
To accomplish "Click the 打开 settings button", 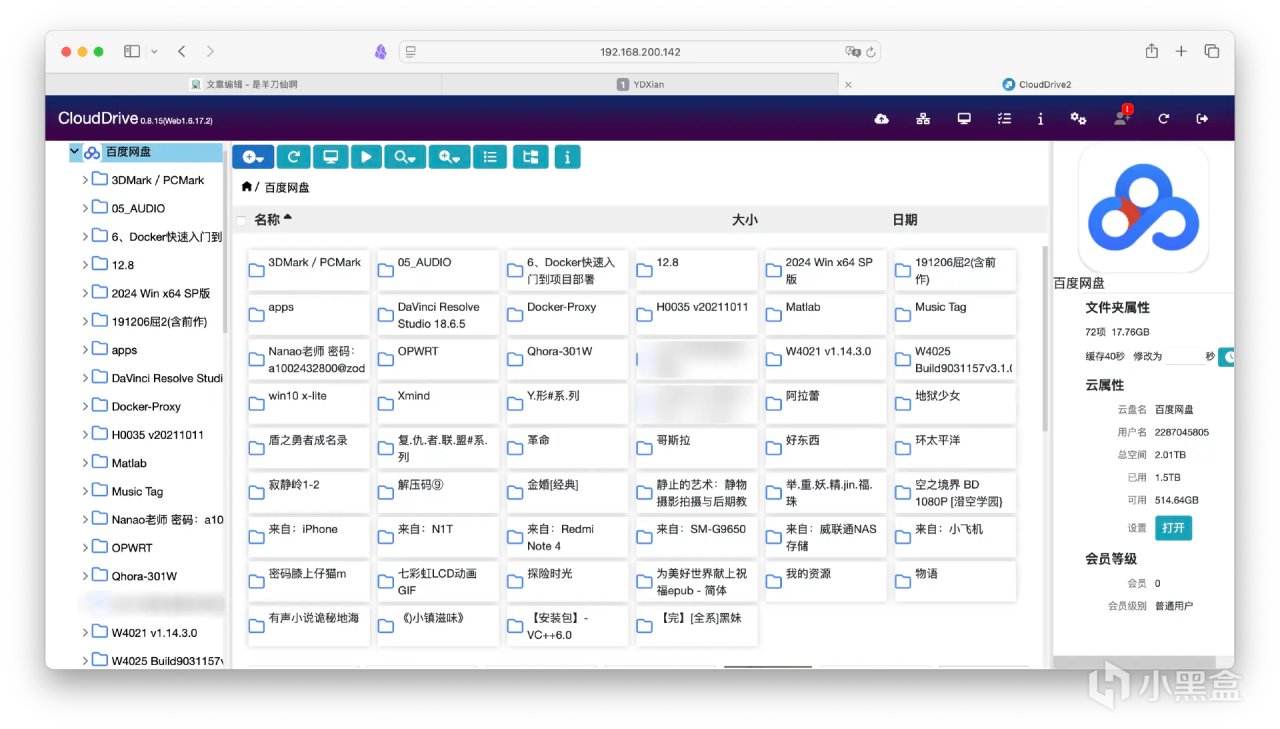I will [1173, 528].
